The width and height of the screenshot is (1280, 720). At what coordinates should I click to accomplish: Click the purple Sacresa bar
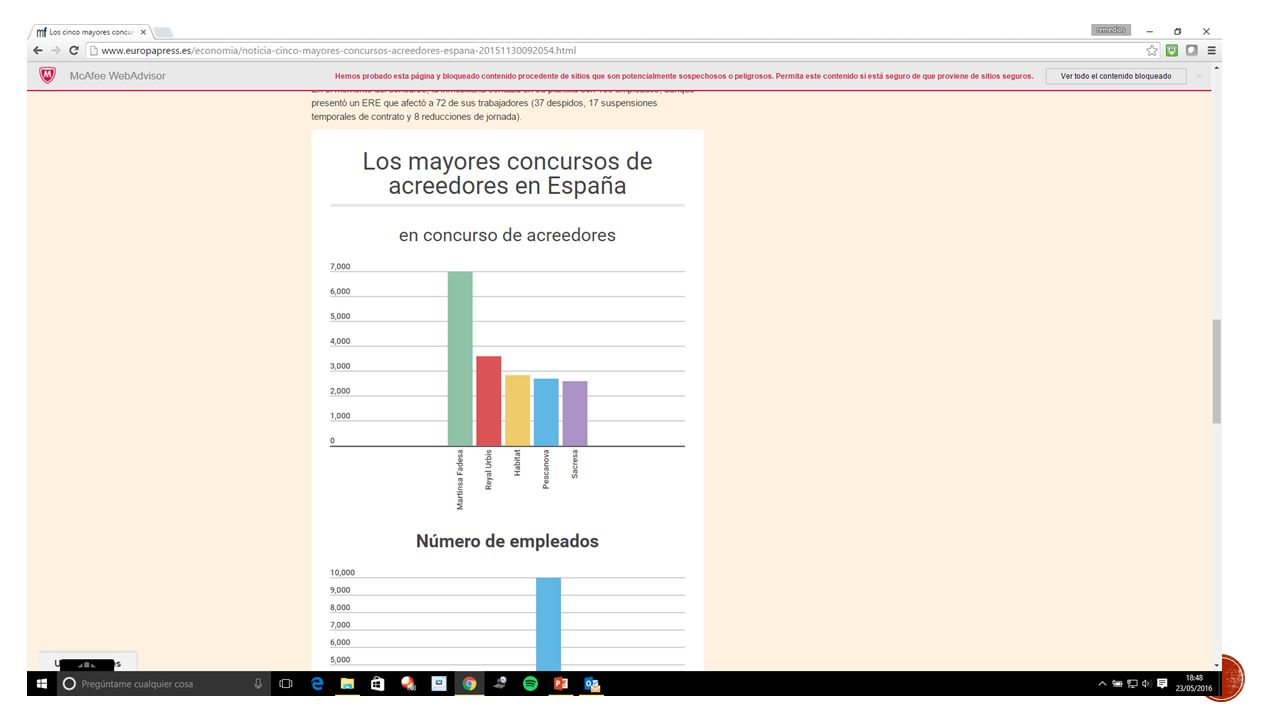pos(575,414)
